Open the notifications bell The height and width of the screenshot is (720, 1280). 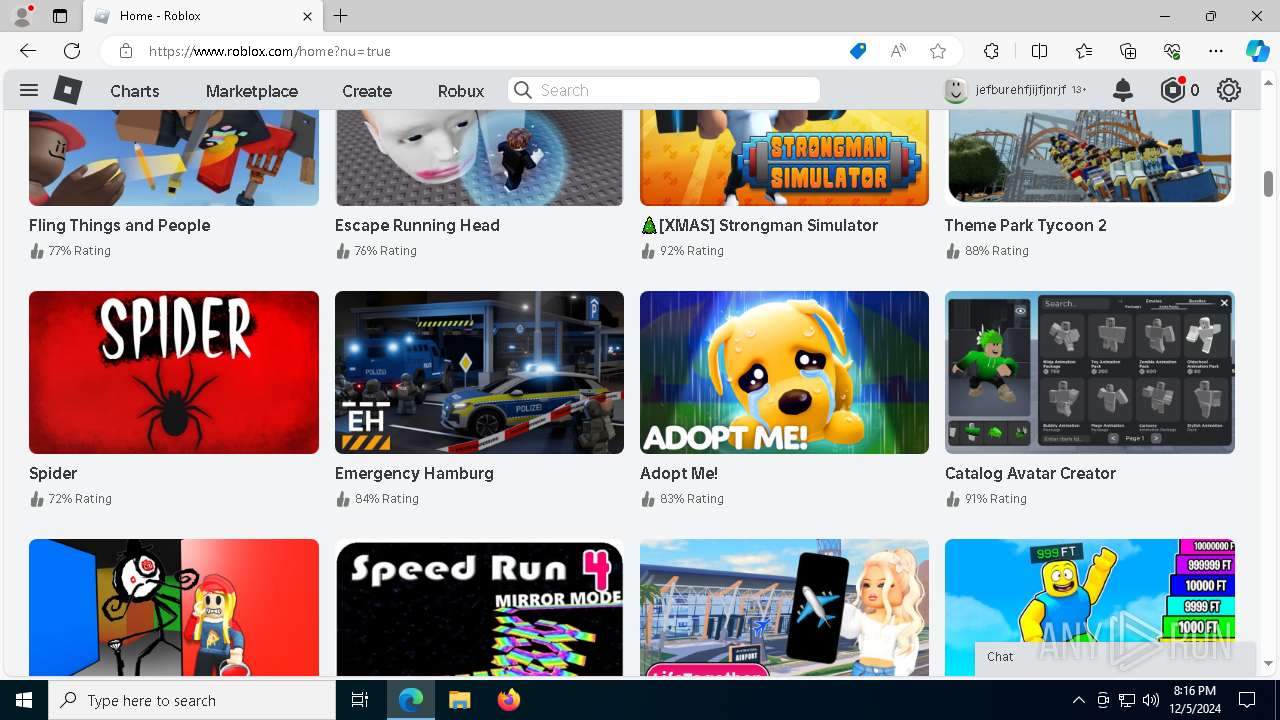click(1123, 90)
